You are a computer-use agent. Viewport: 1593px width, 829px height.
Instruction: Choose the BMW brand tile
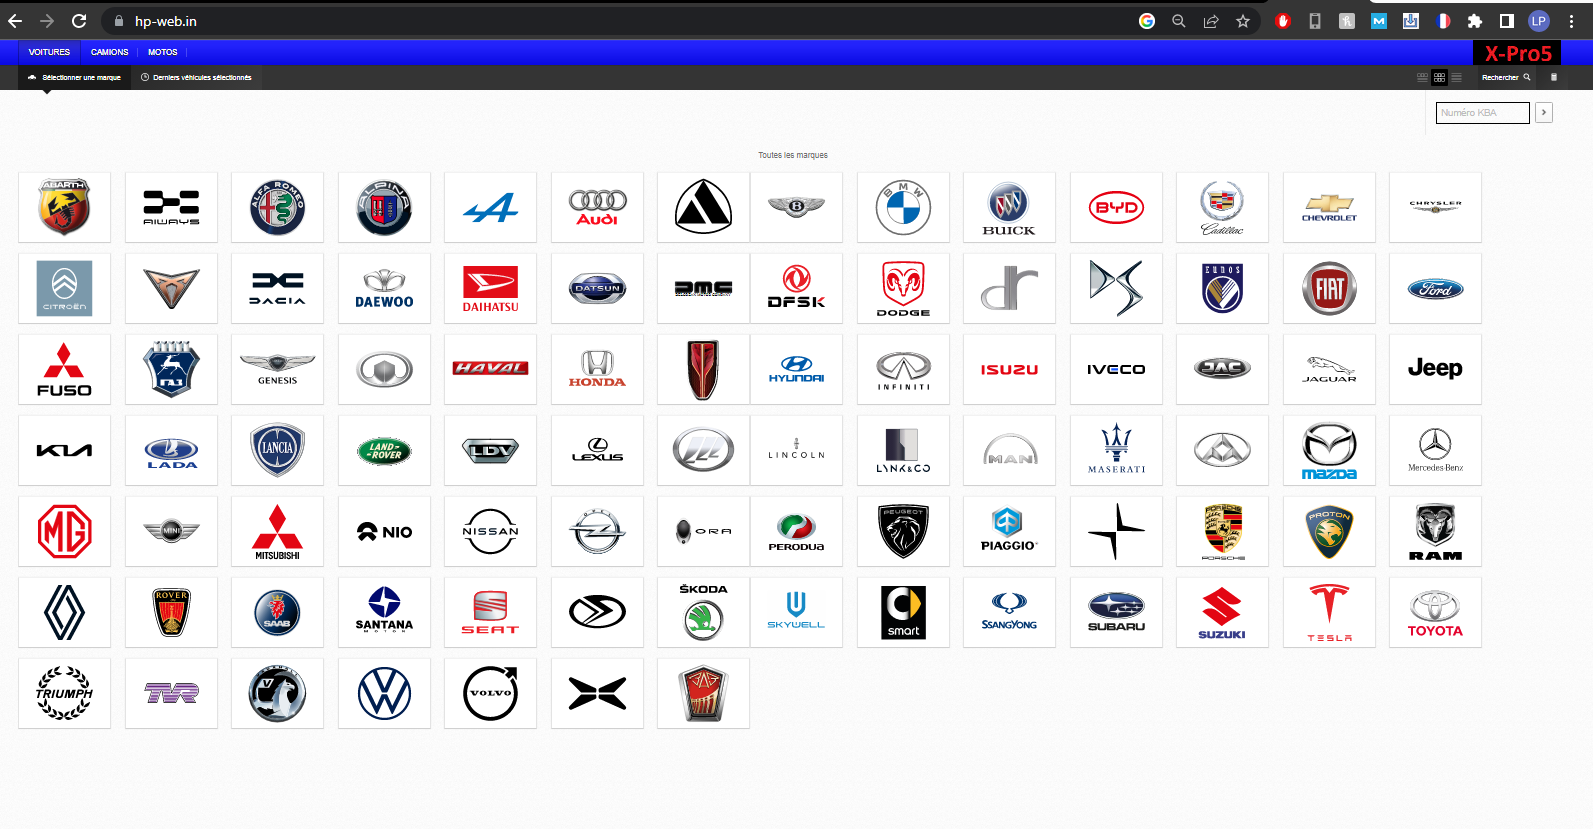point(903,207)
